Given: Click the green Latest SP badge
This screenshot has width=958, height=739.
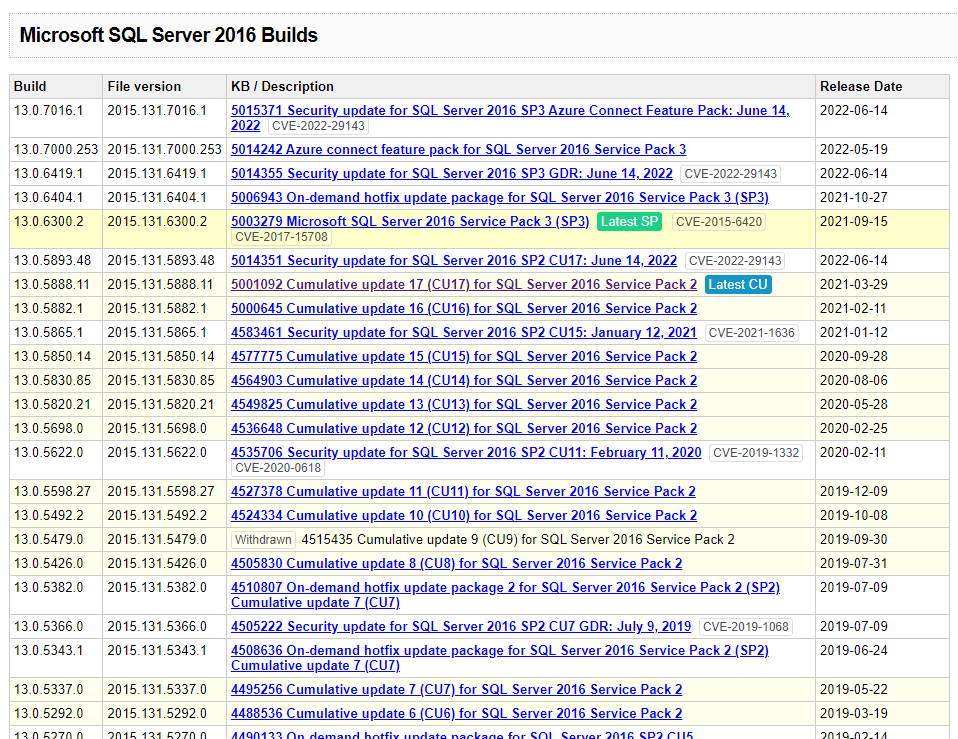Looking at the screenshot, I should [629, 222].
